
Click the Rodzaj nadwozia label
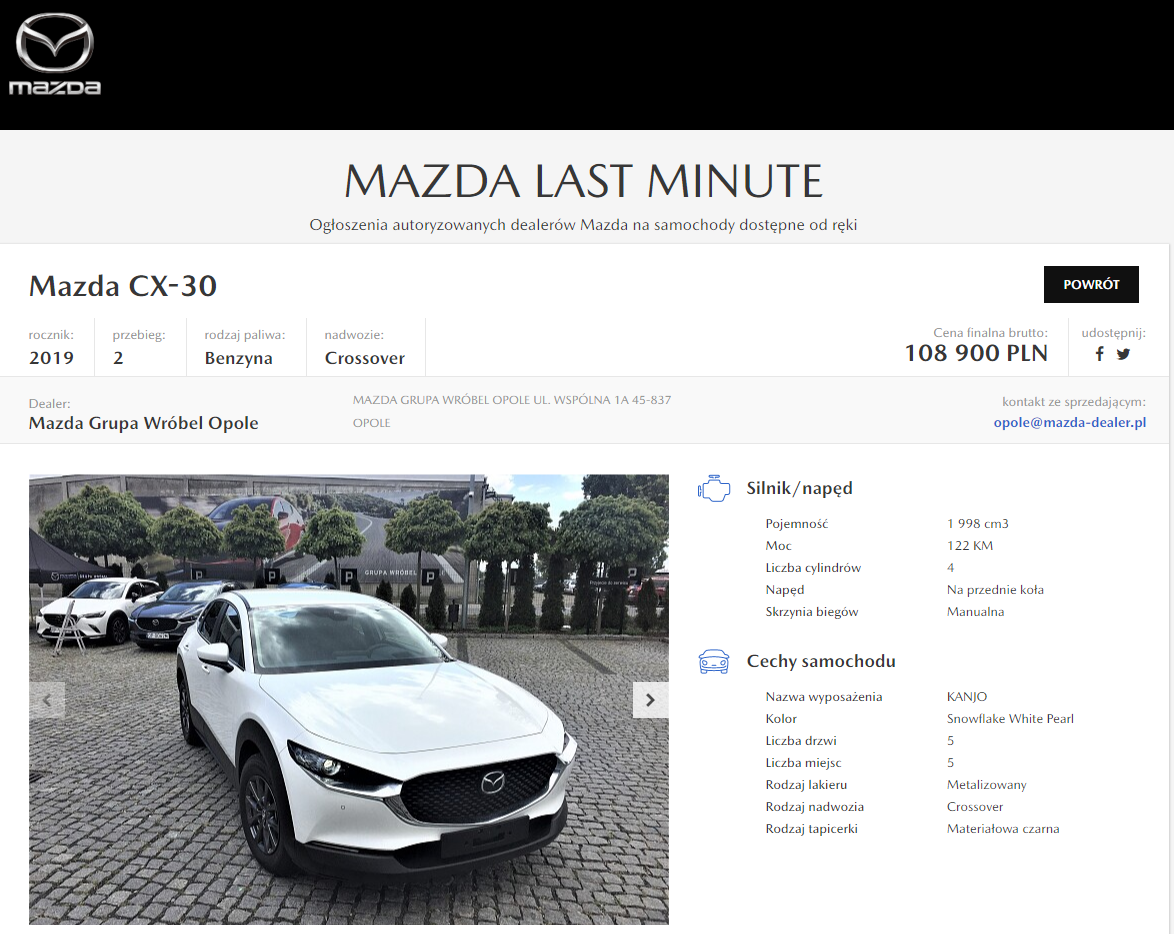coord(815,807)
